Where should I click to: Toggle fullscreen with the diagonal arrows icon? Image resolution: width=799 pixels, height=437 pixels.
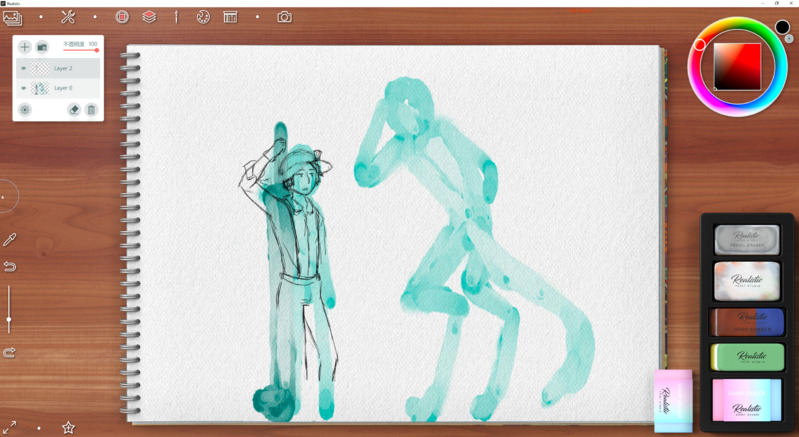pos(9,427)
